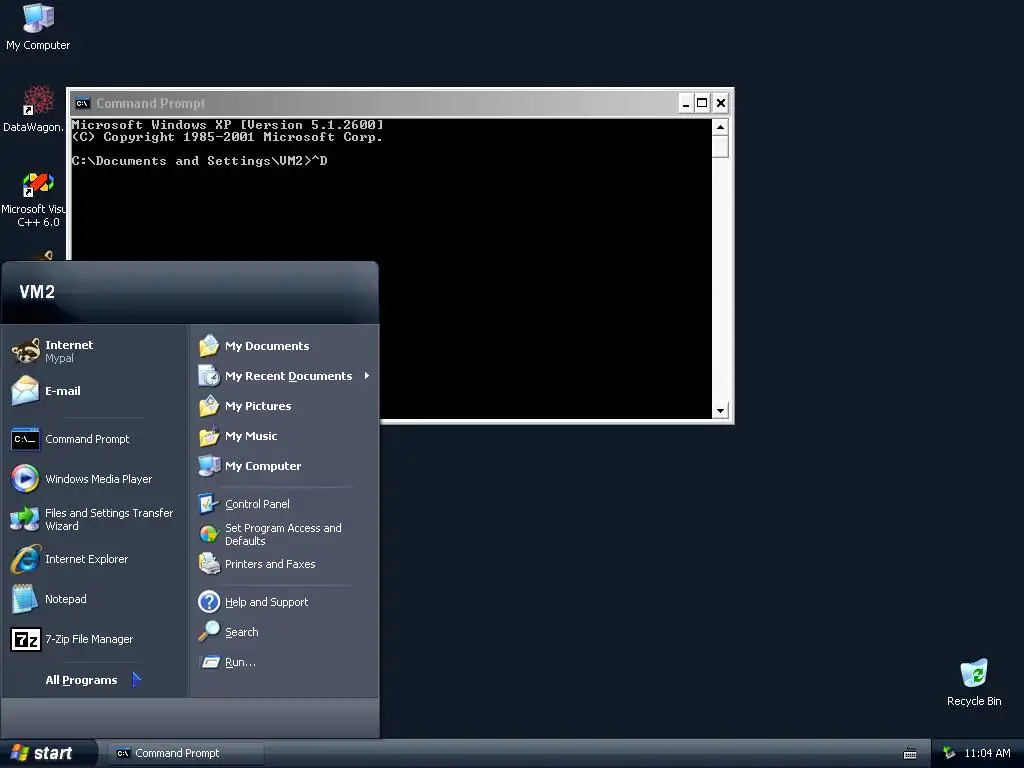Launch 7-Zip File Manager icon
Image resolution: width=1024 pixels, height=768 pixels.
click(x=25, y=639)
